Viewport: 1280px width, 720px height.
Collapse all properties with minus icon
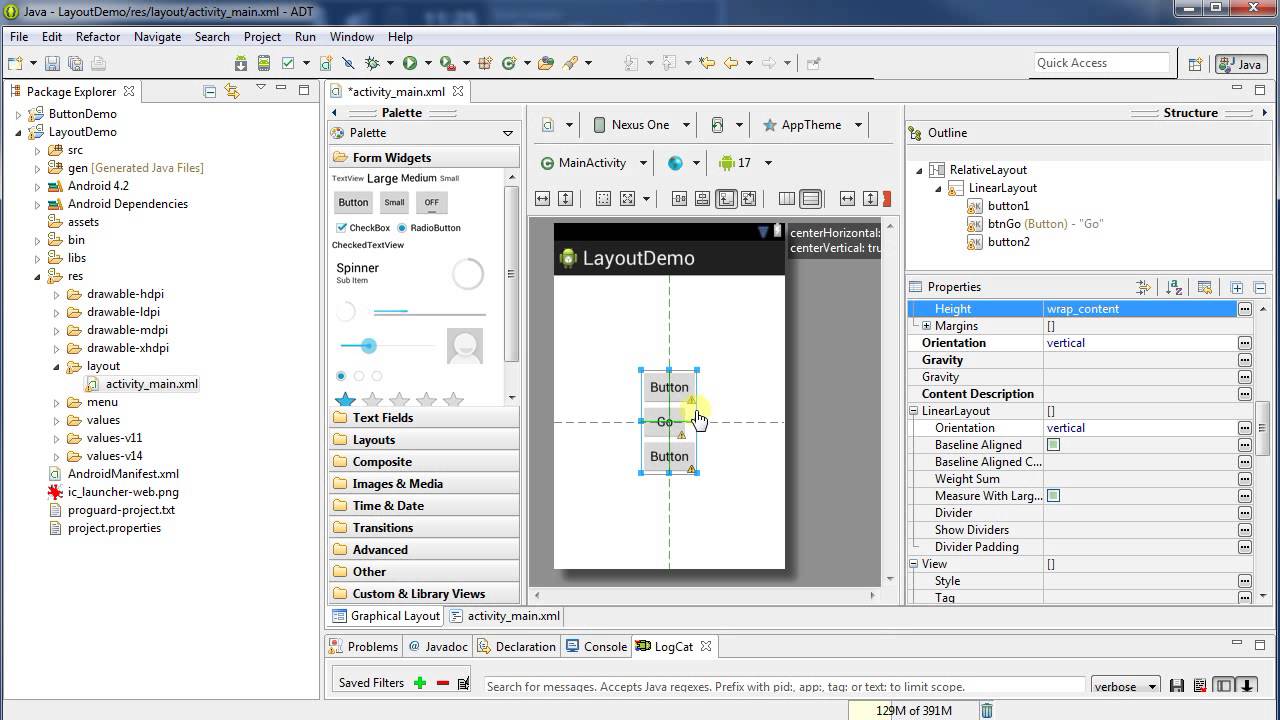point(1260,287)
